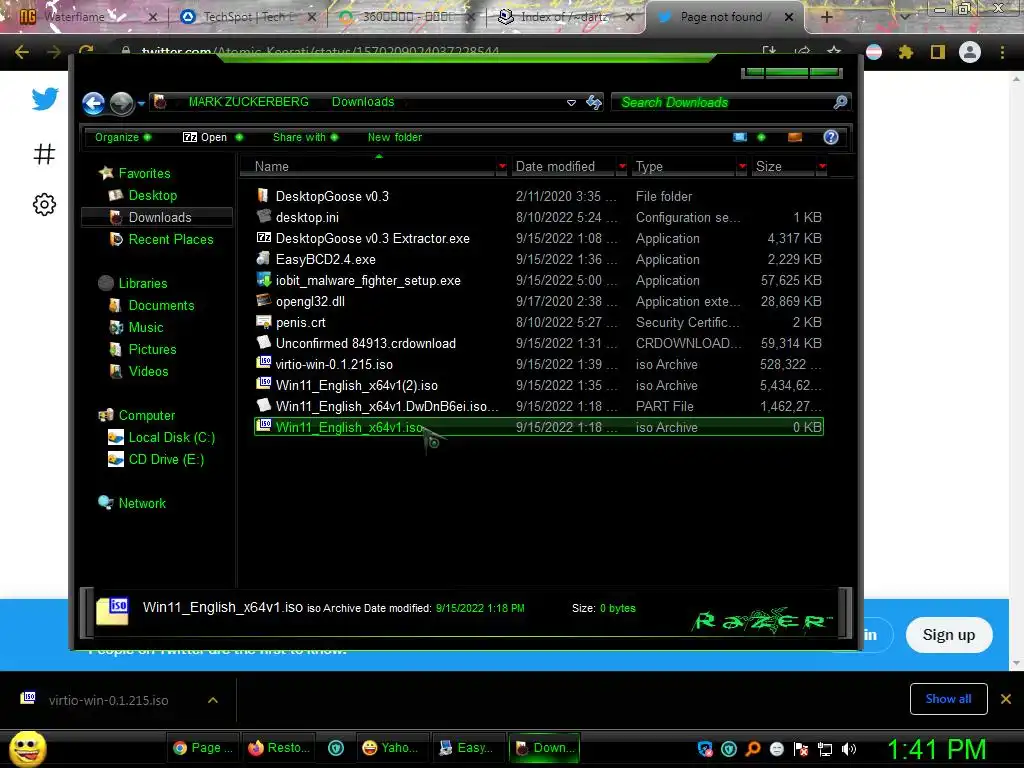Select DesktopGoose v0.3 Extractor.exe icon
Viewport: 1024px width, 768px height.
coord(263,238)
